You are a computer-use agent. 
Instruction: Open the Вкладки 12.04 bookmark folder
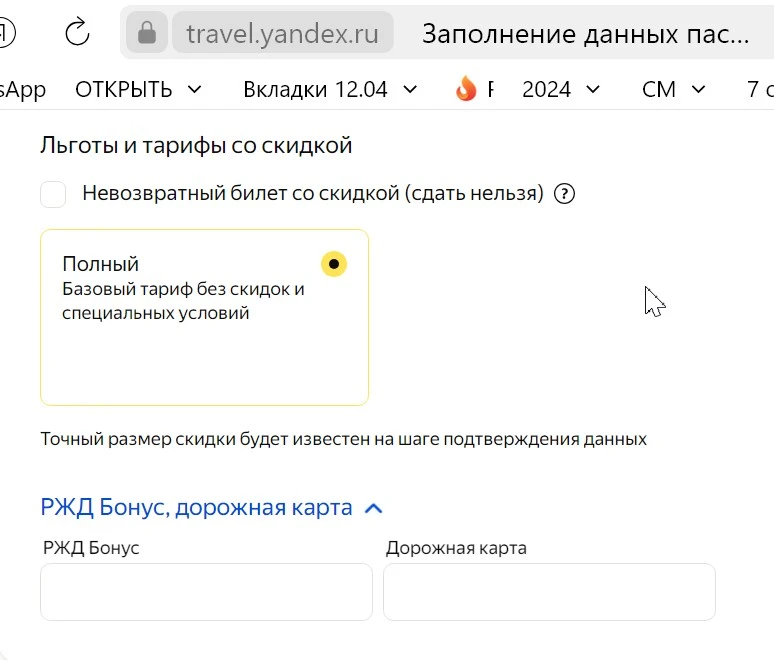click(x=330, y=89)
